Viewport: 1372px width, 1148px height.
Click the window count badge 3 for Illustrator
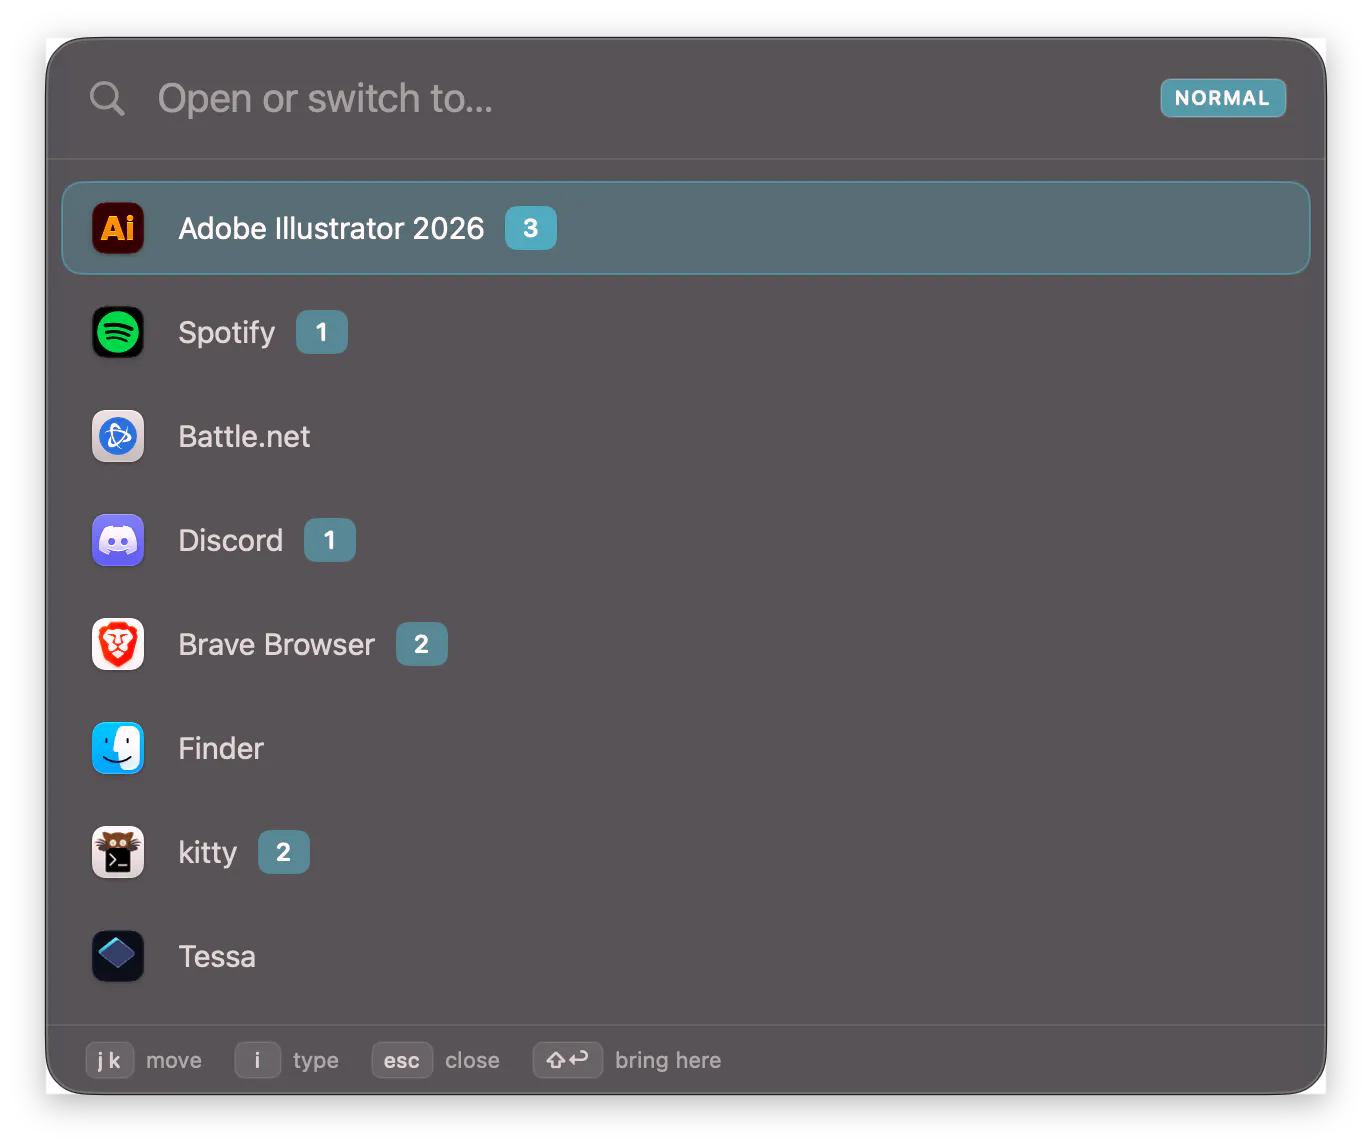pyautogui.click(x=531, y=228)
